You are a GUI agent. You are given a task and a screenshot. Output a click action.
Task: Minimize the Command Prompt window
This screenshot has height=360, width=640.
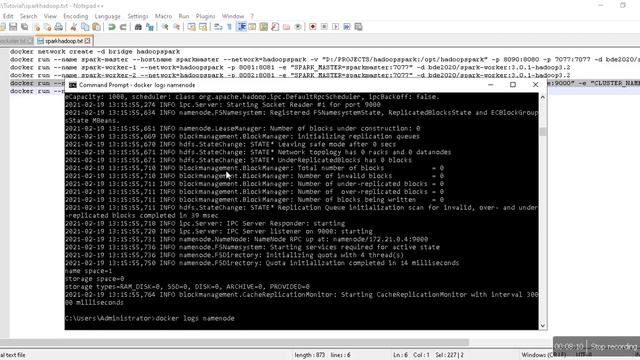(491, 85)
